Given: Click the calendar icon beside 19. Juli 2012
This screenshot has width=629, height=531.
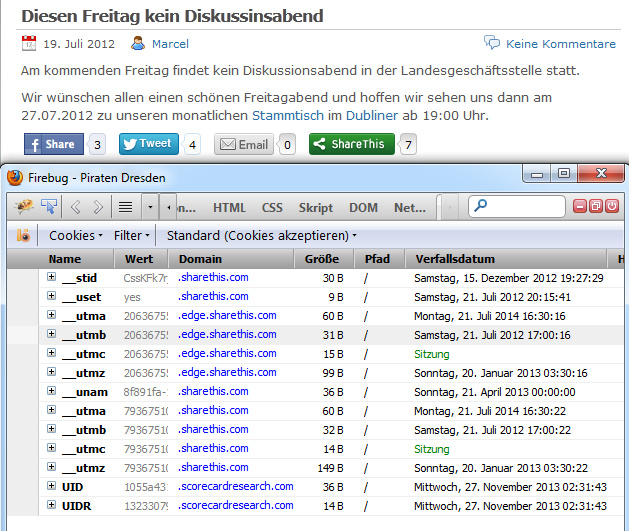Looking at the screenshot, I should 29,43.
